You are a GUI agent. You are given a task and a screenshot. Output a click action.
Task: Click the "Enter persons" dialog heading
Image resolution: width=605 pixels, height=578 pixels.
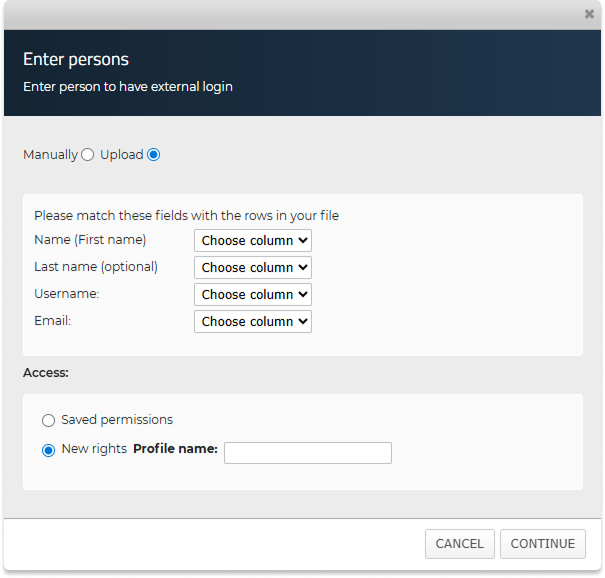(x=76, y=60)
